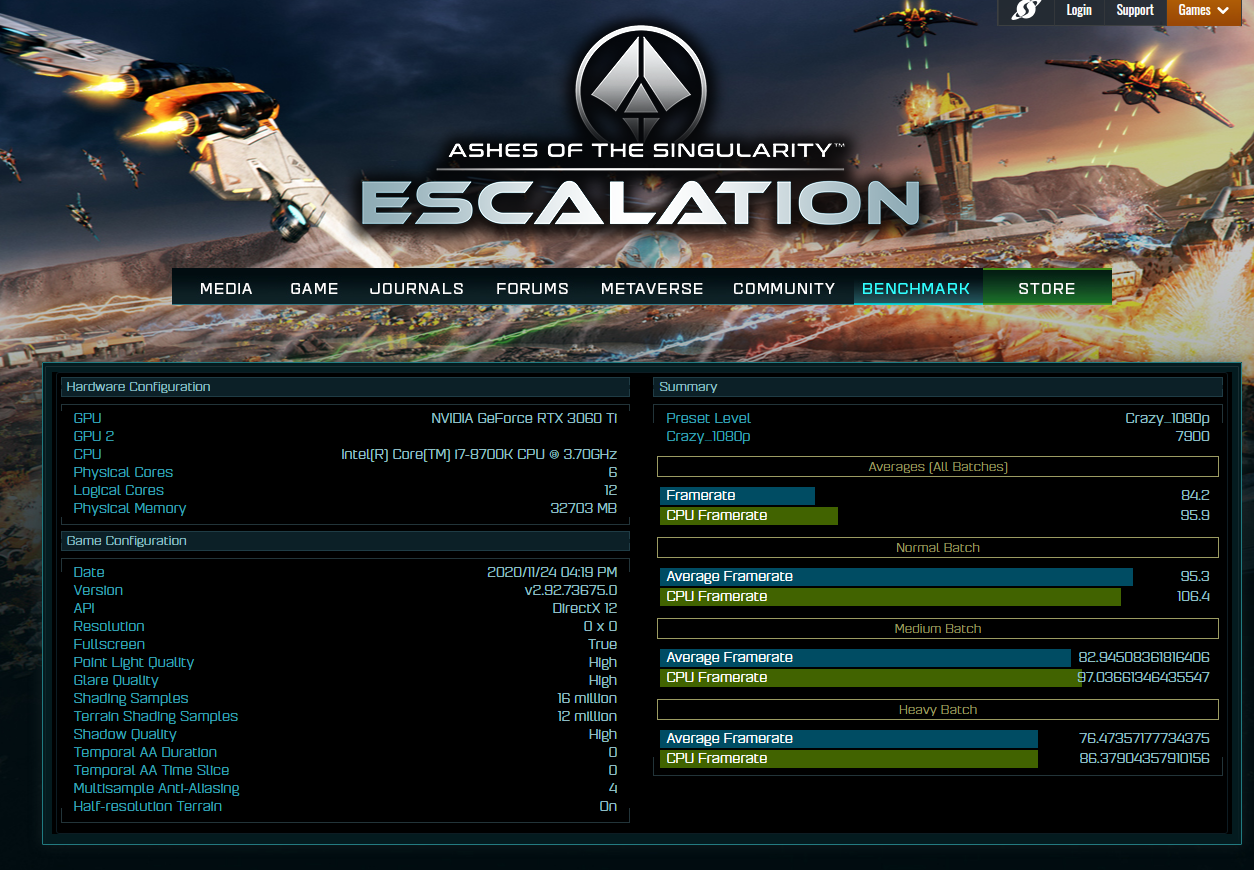Click the Heavy Batch heading
1254x870 pixels.
938,710
